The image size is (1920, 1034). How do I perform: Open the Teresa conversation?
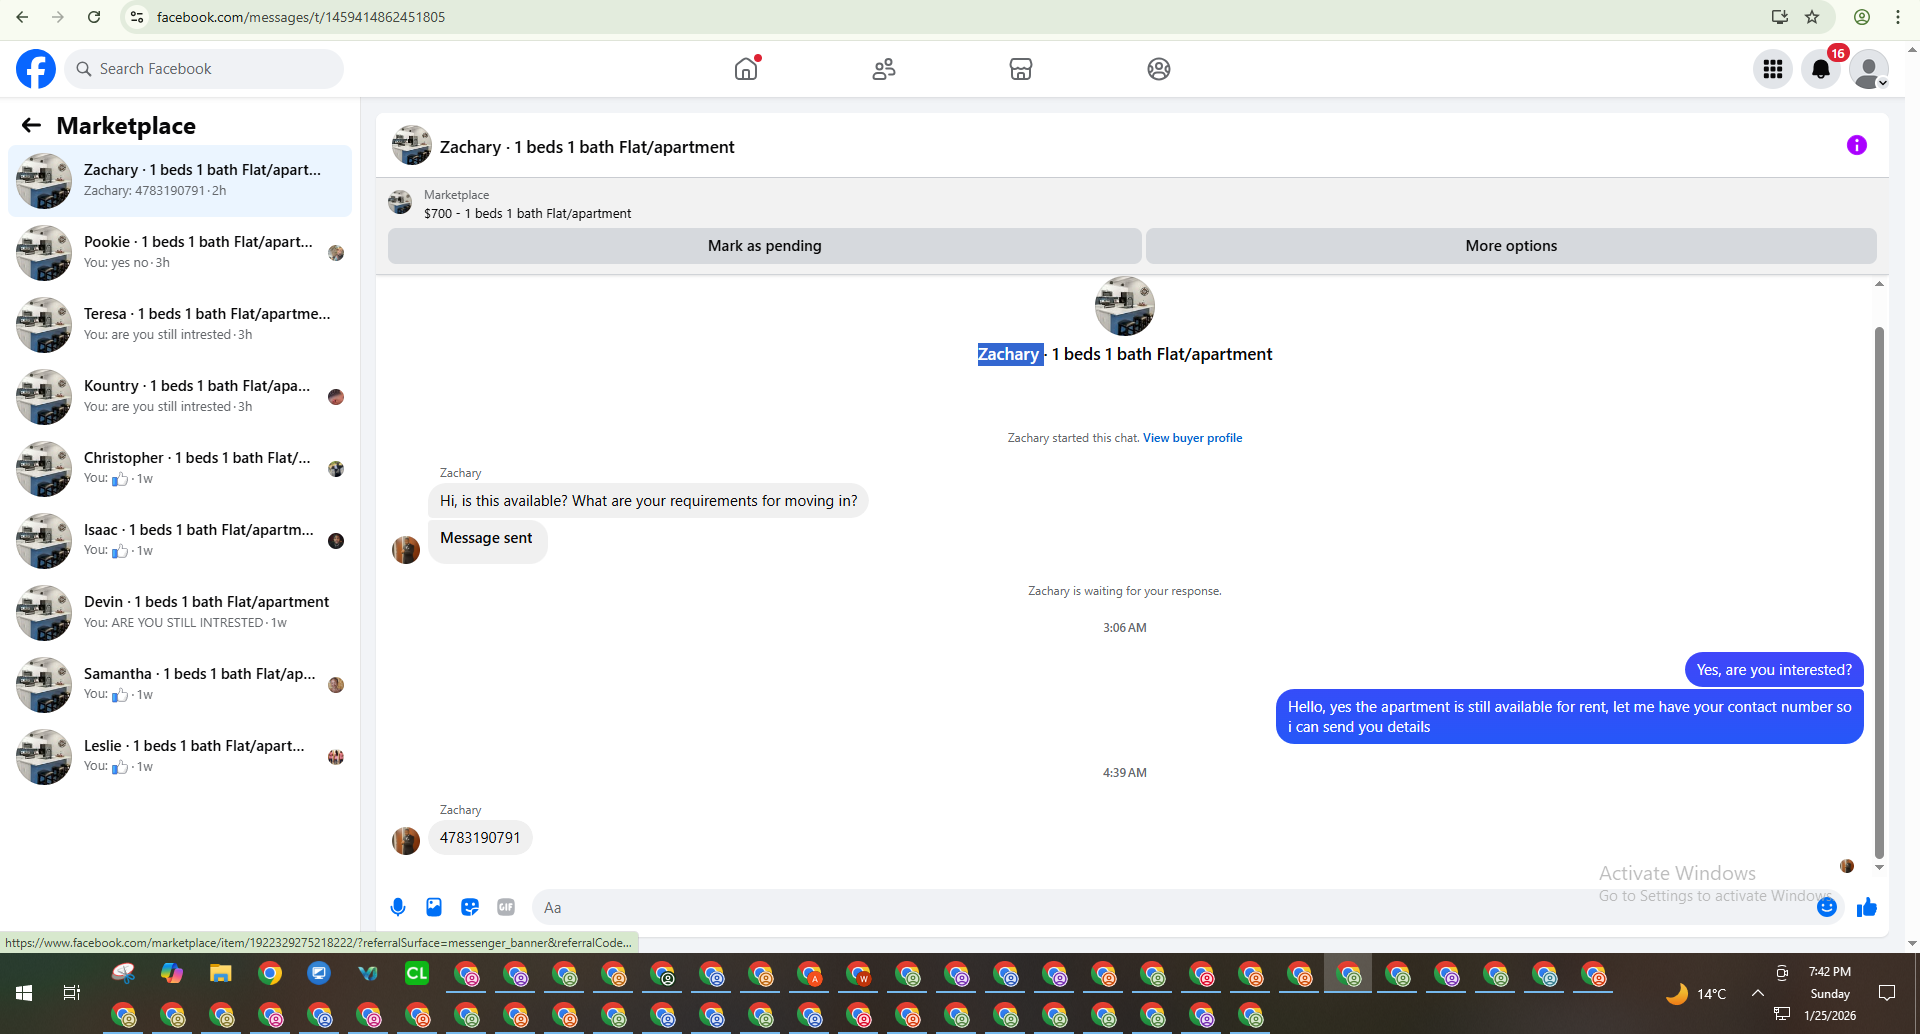[x=180, y=325]
